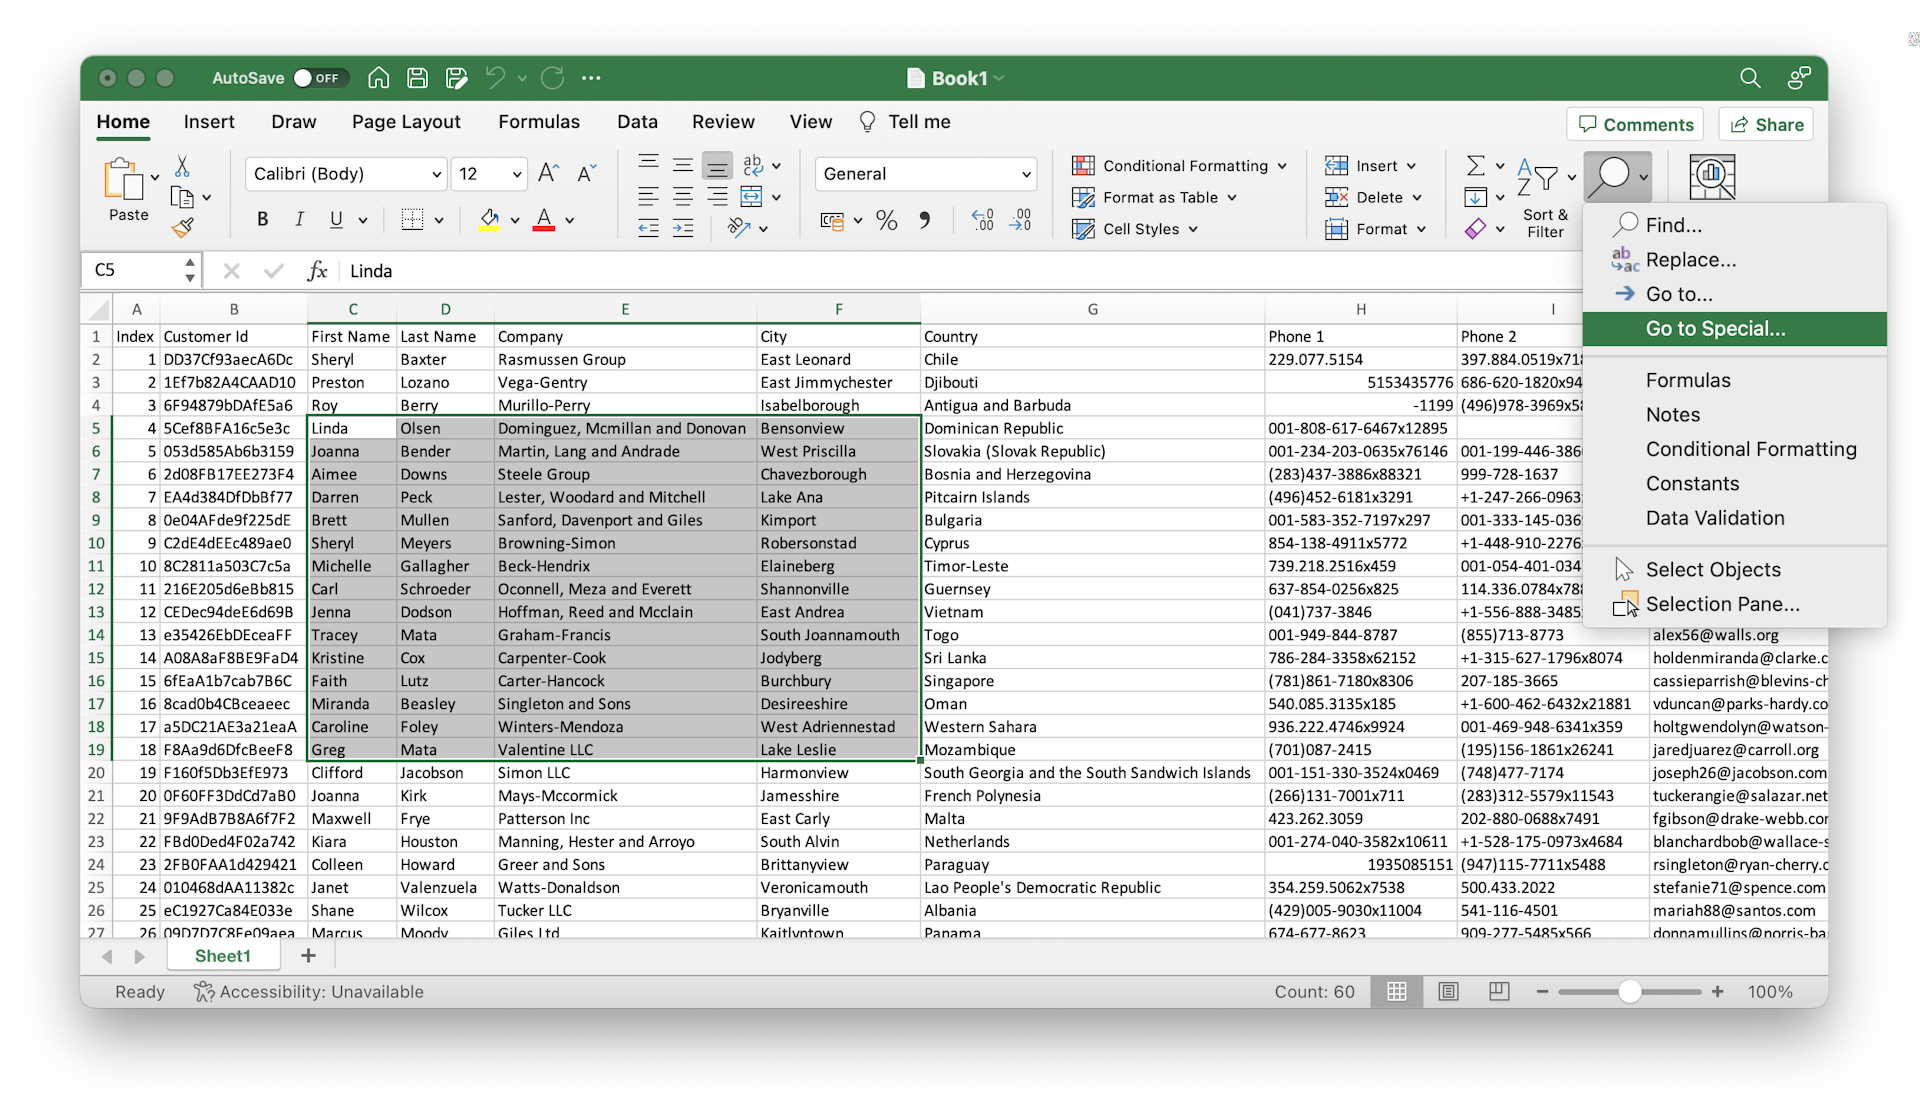This screenshot has width=1920, height=1114.
Task: Click the Analyze Data icon
Action: [1712, 176]
